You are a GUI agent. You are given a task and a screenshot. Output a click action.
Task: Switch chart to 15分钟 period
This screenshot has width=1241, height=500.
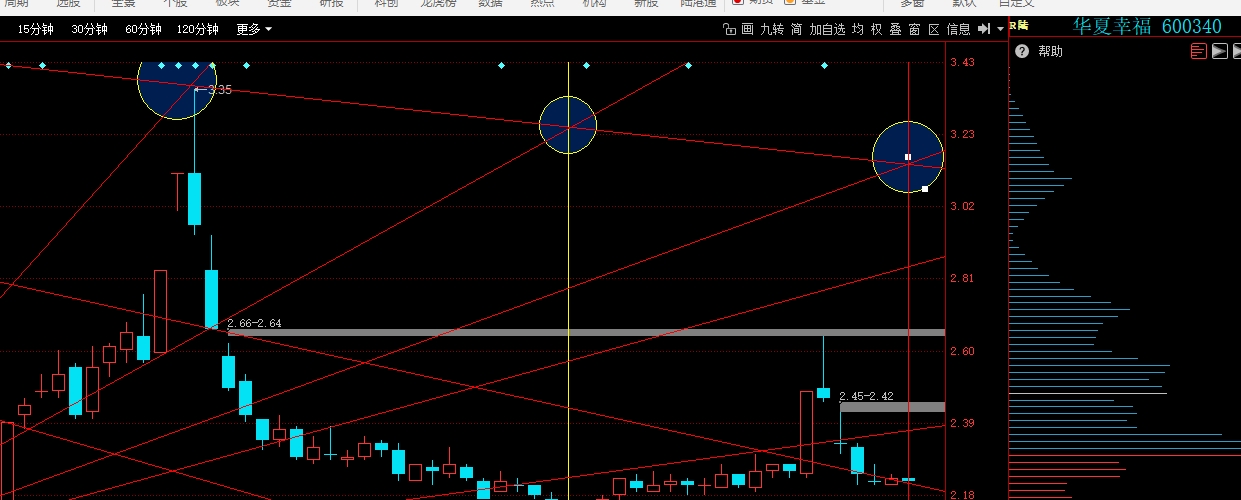coord(34,29)
